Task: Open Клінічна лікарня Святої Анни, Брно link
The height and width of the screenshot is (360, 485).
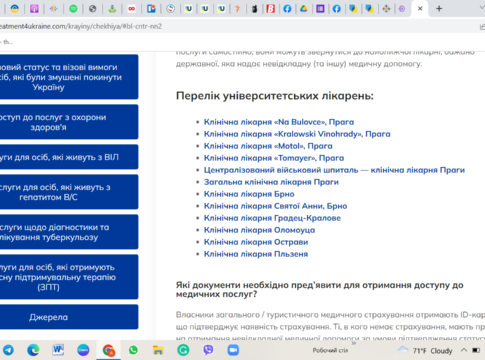Action: [275, 206]
